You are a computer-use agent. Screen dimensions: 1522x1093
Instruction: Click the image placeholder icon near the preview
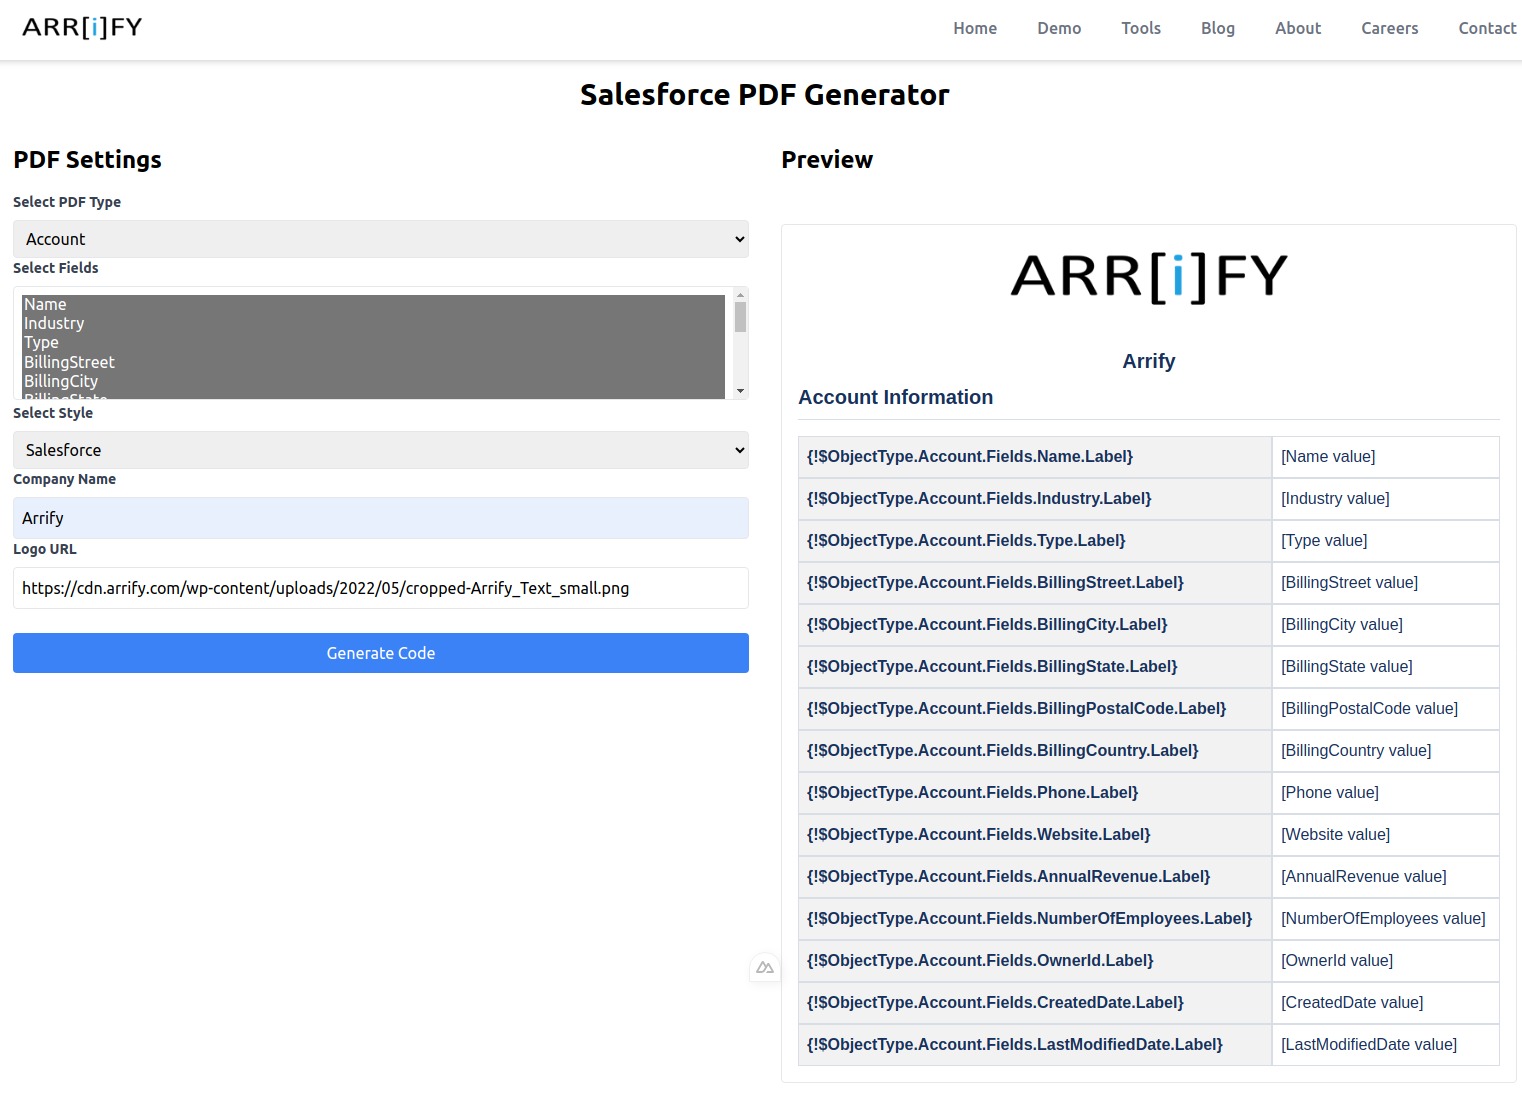764,968
